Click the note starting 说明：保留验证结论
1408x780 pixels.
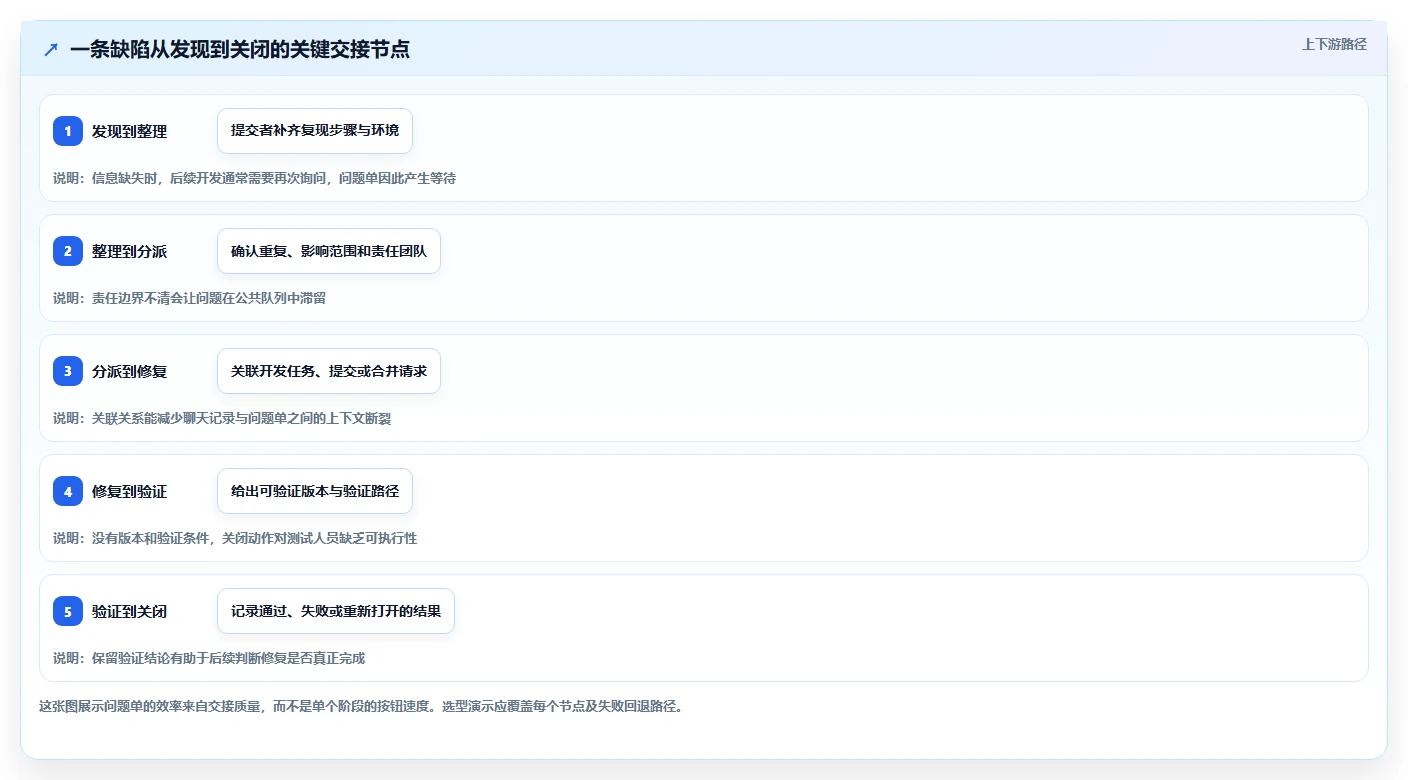pyautogui.click(x=209, y=658)
